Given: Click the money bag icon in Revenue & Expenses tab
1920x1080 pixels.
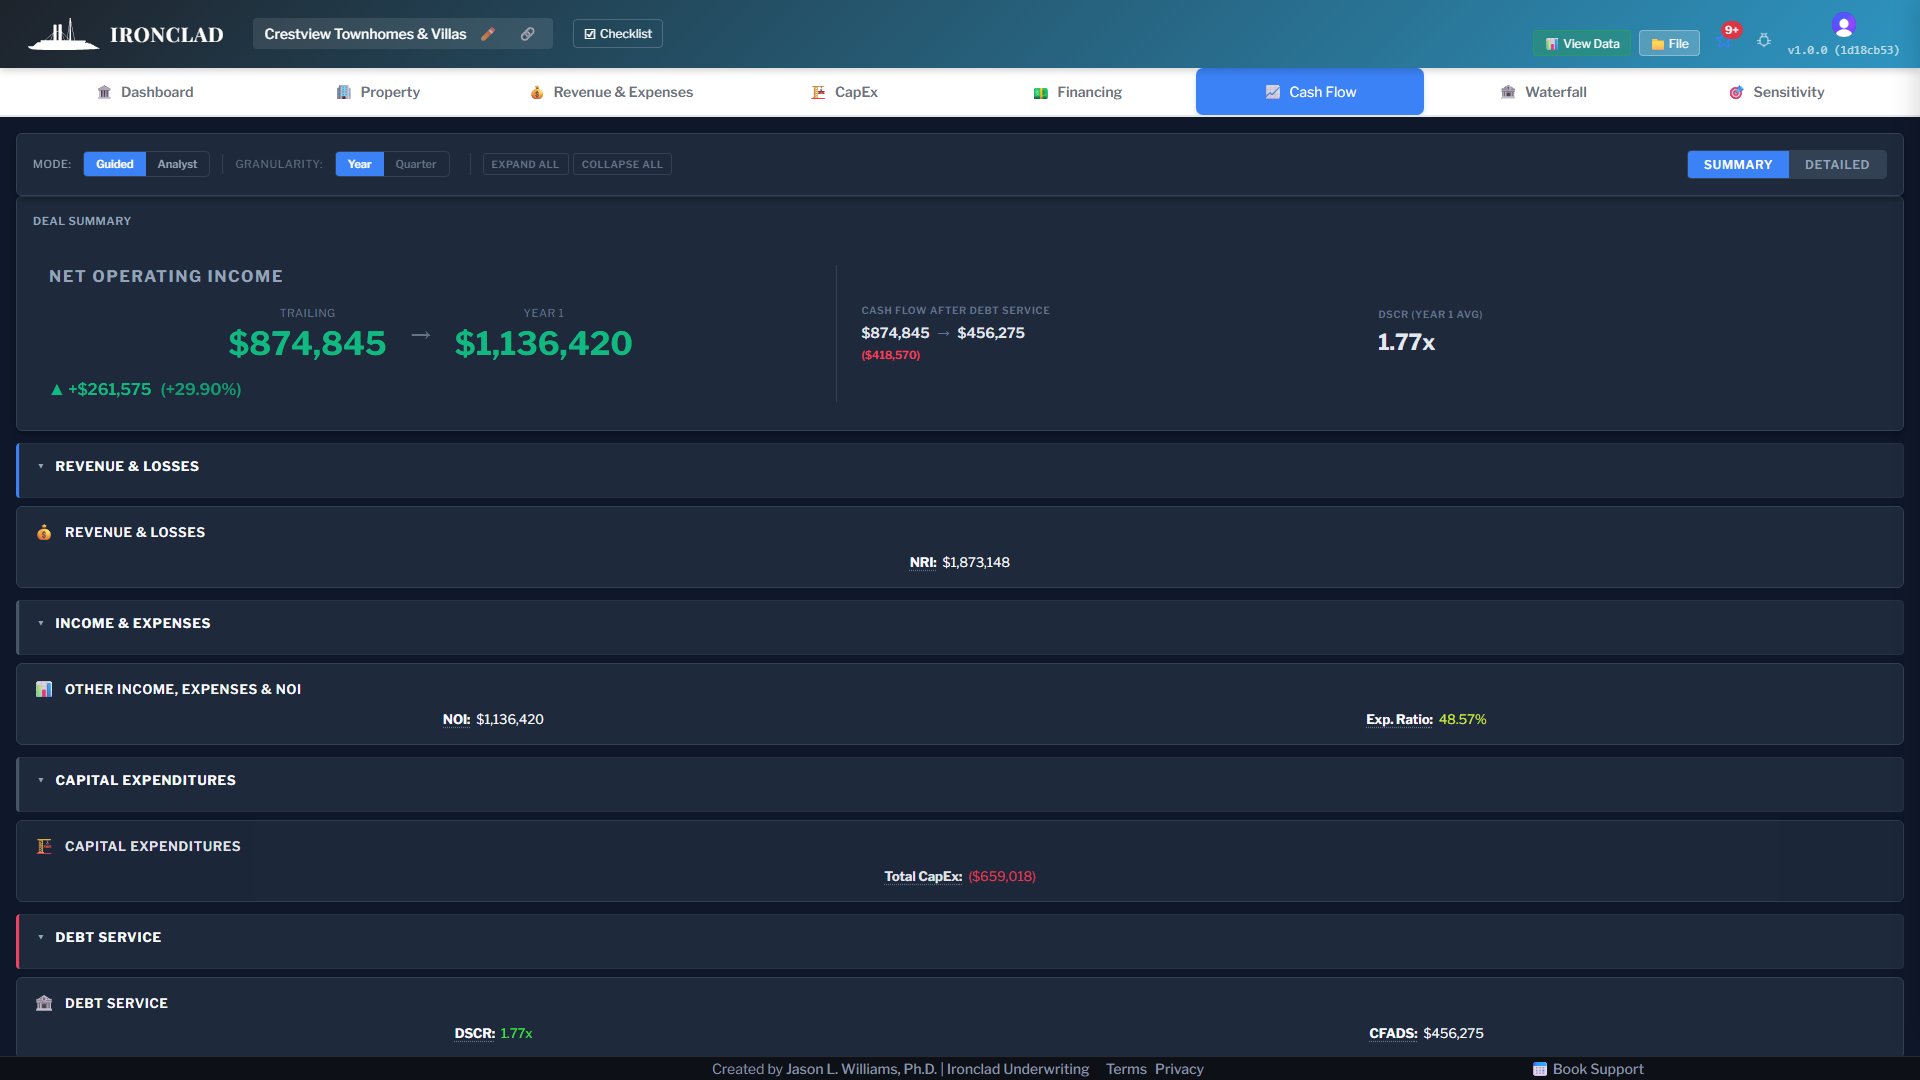Looking at the screenshot, I should [537, 92].
